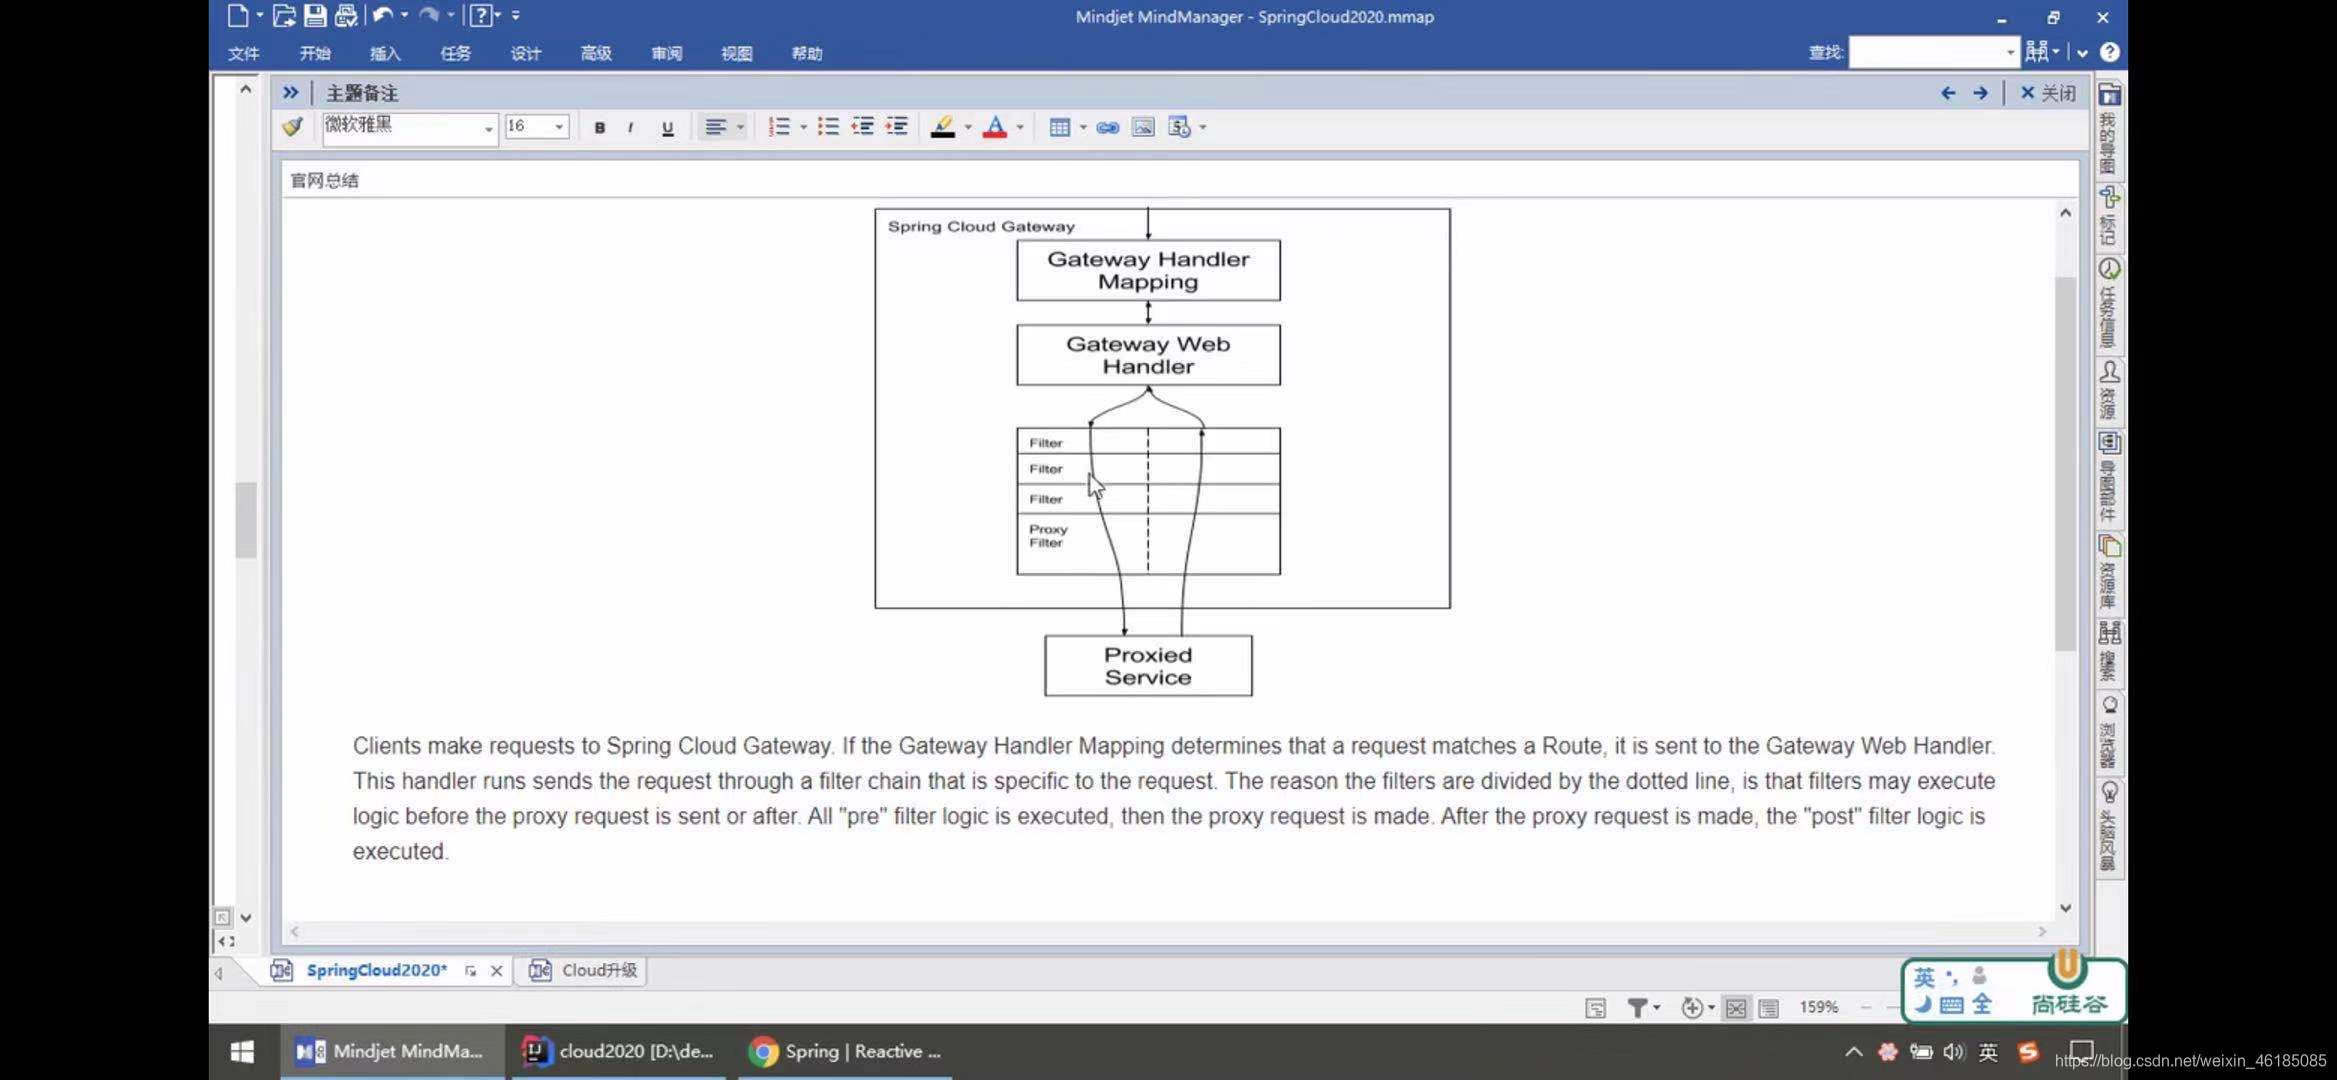Viewport: 2337px width, 1080px height.
Task: Open search history dropdown in find box
Action: (x=2009, y=52)
